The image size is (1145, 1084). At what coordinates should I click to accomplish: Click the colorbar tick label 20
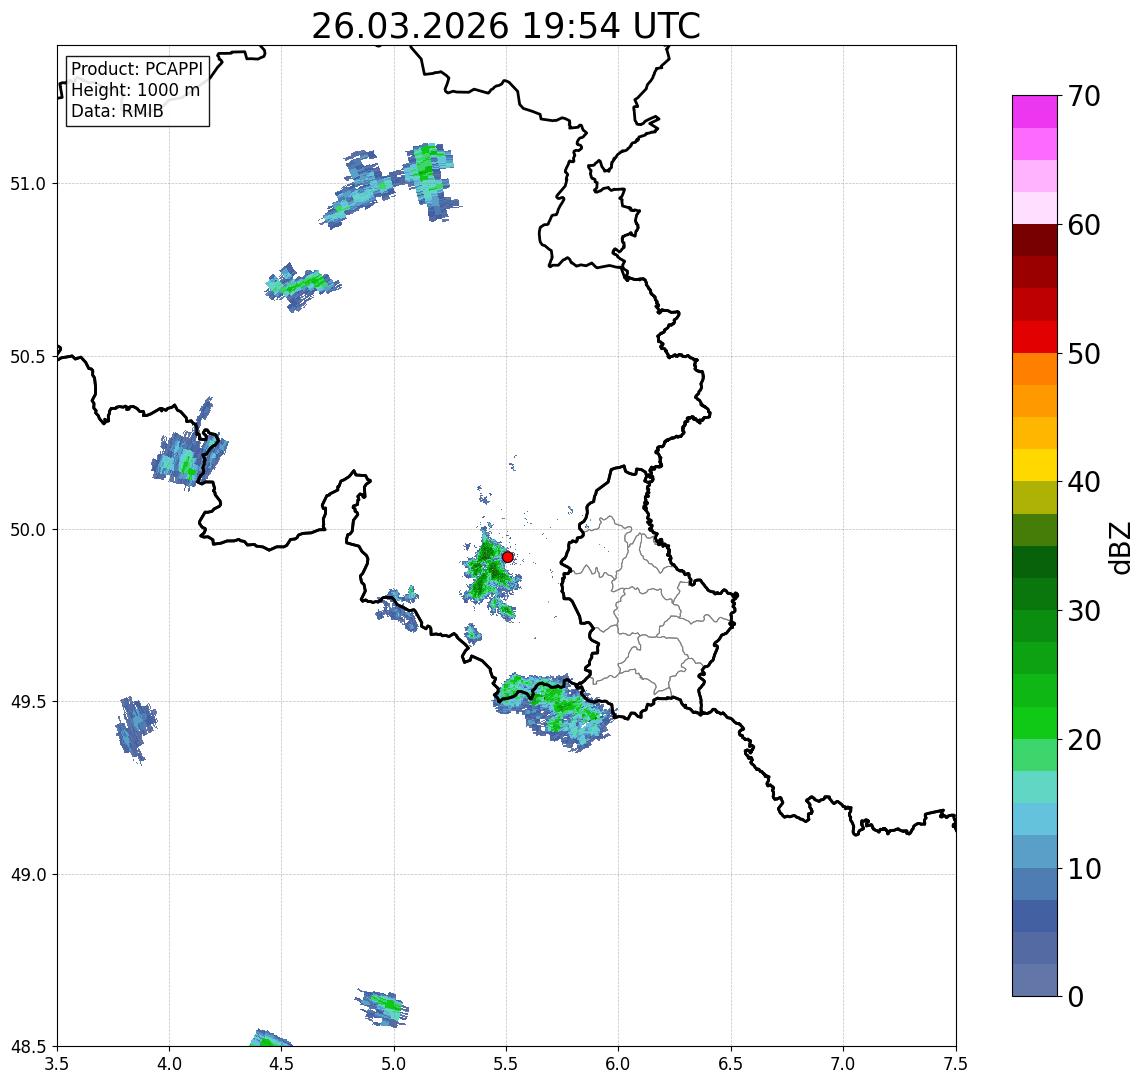click(1083, 739)
